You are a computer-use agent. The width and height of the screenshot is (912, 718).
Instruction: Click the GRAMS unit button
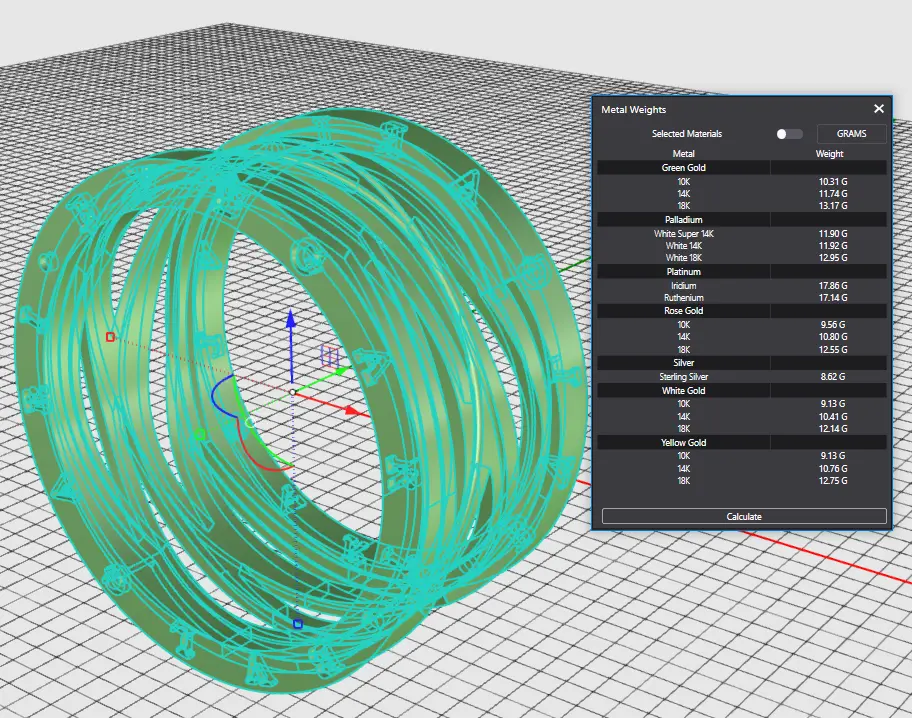pos(851,134)
